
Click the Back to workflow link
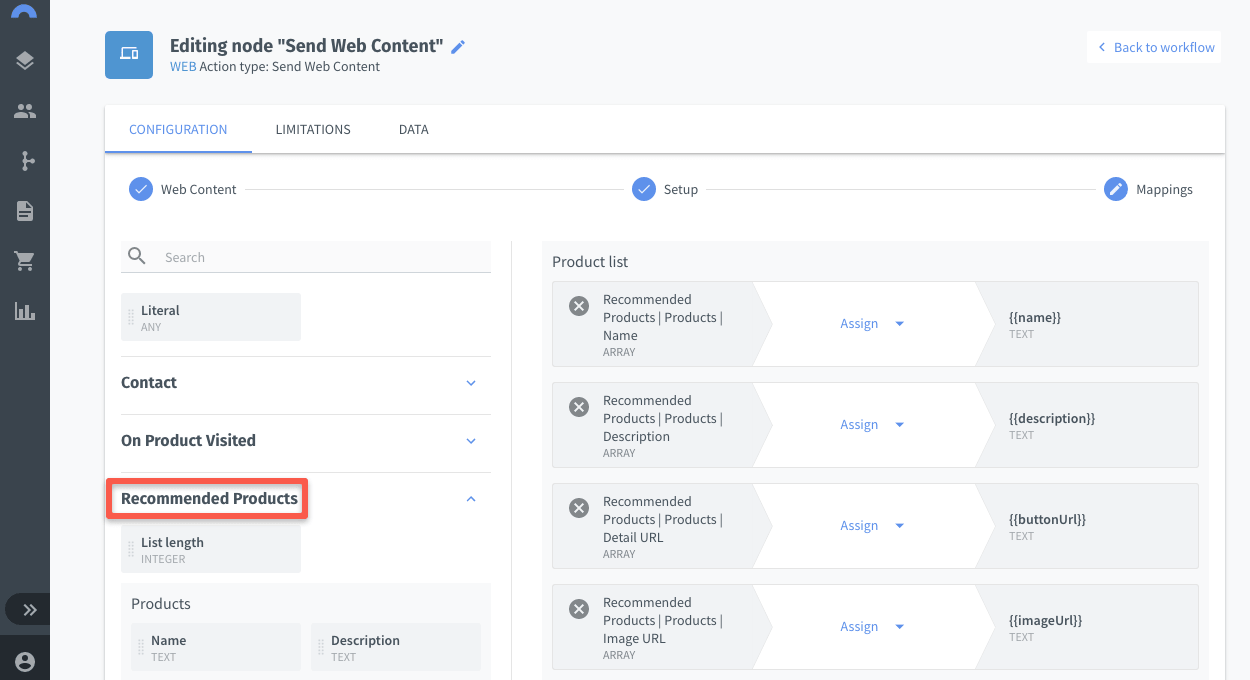coord(1155,47)
